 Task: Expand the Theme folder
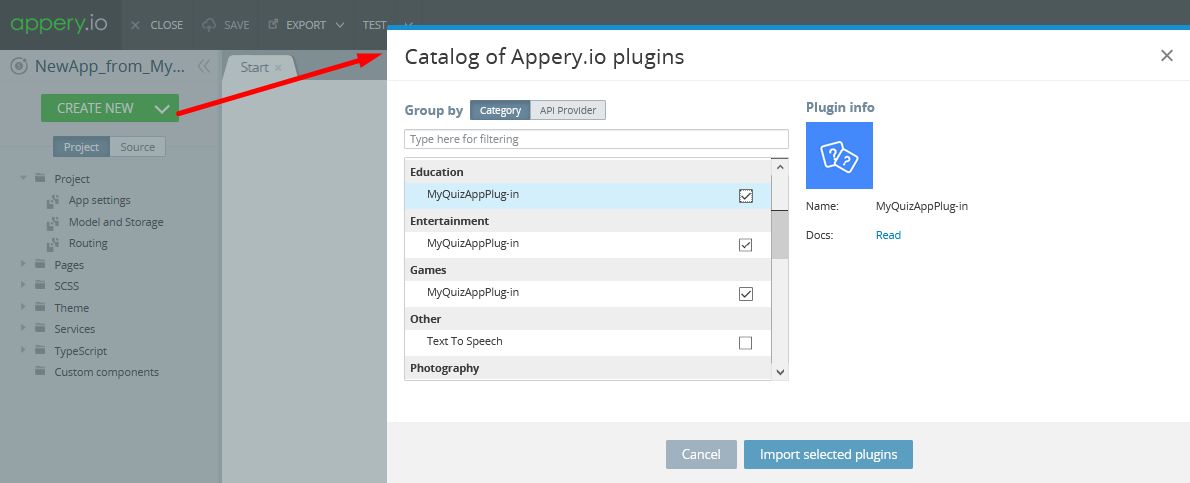[23, 306]
